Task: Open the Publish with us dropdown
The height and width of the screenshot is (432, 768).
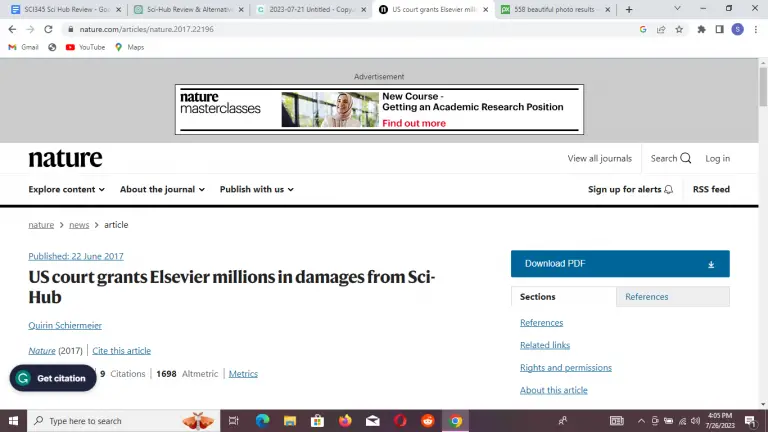Action: [x=257, y=189]
